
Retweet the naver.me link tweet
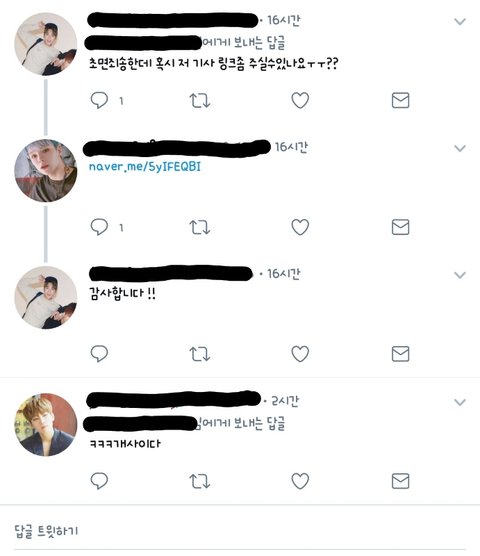pos(200,227)
